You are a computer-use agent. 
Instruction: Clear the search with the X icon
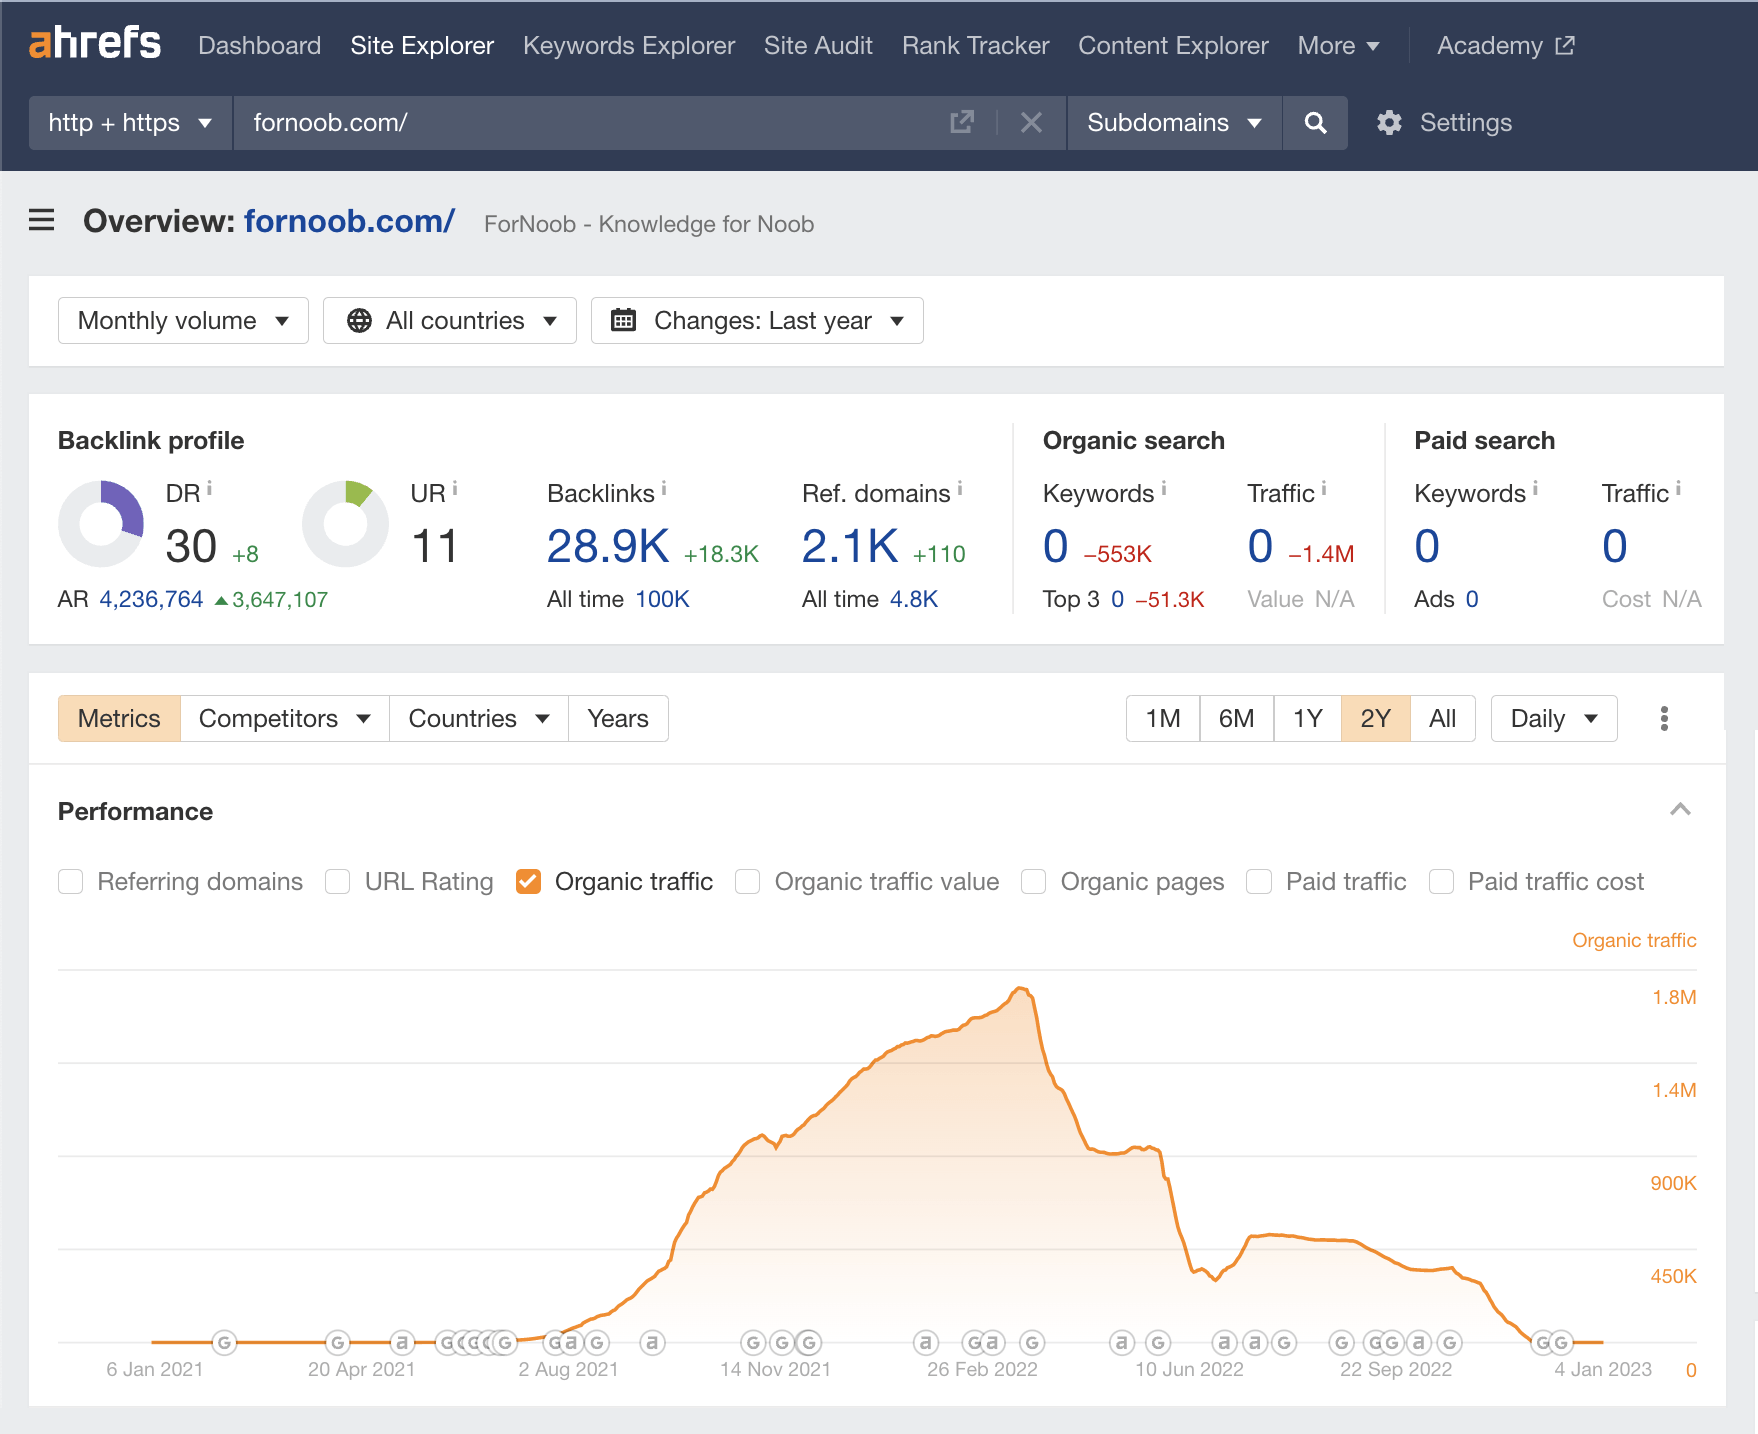point(1031,122)
